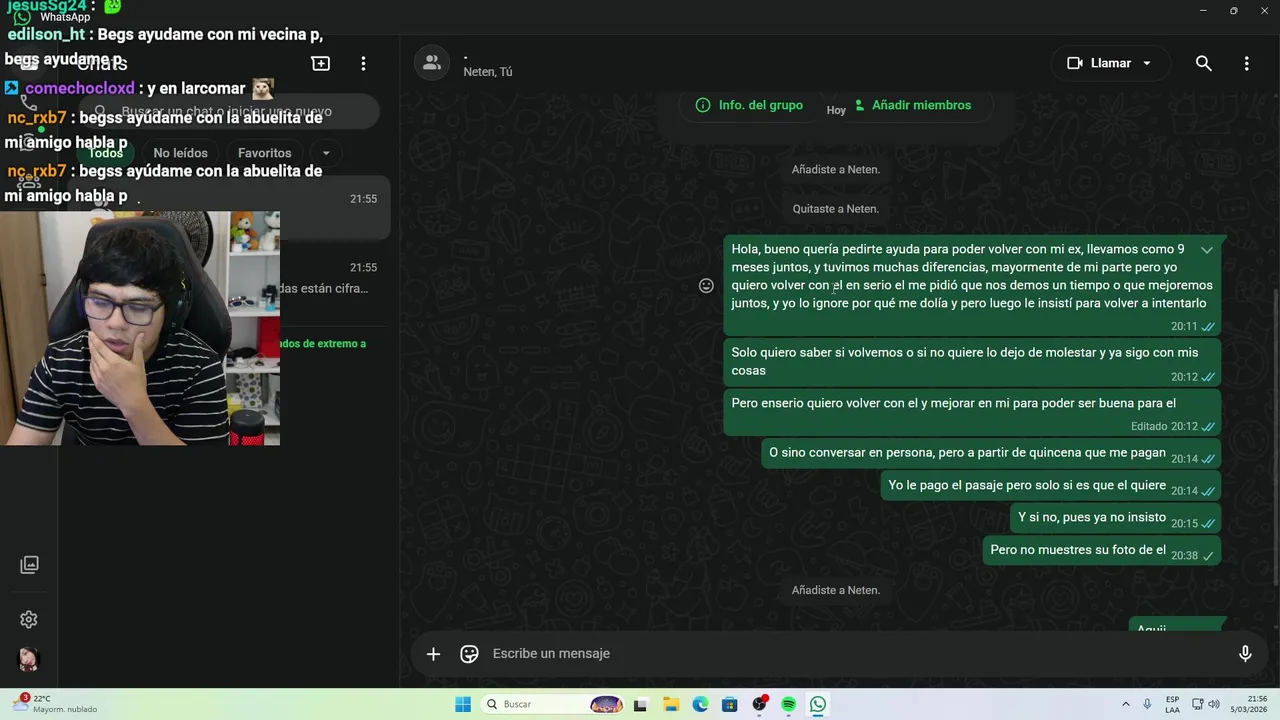Open Microsoft Store from the taskbar

(x=729, y=704)
